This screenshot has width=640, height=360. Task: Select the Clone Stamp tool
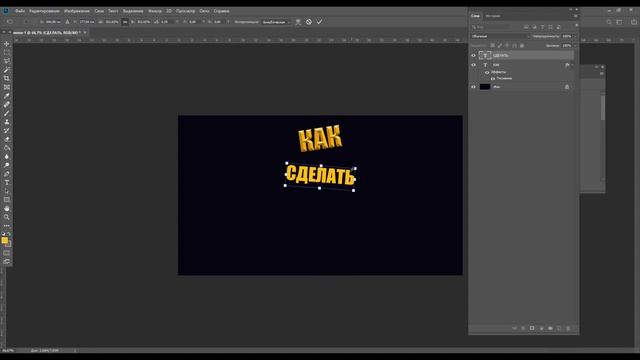(x=7, y=122)
